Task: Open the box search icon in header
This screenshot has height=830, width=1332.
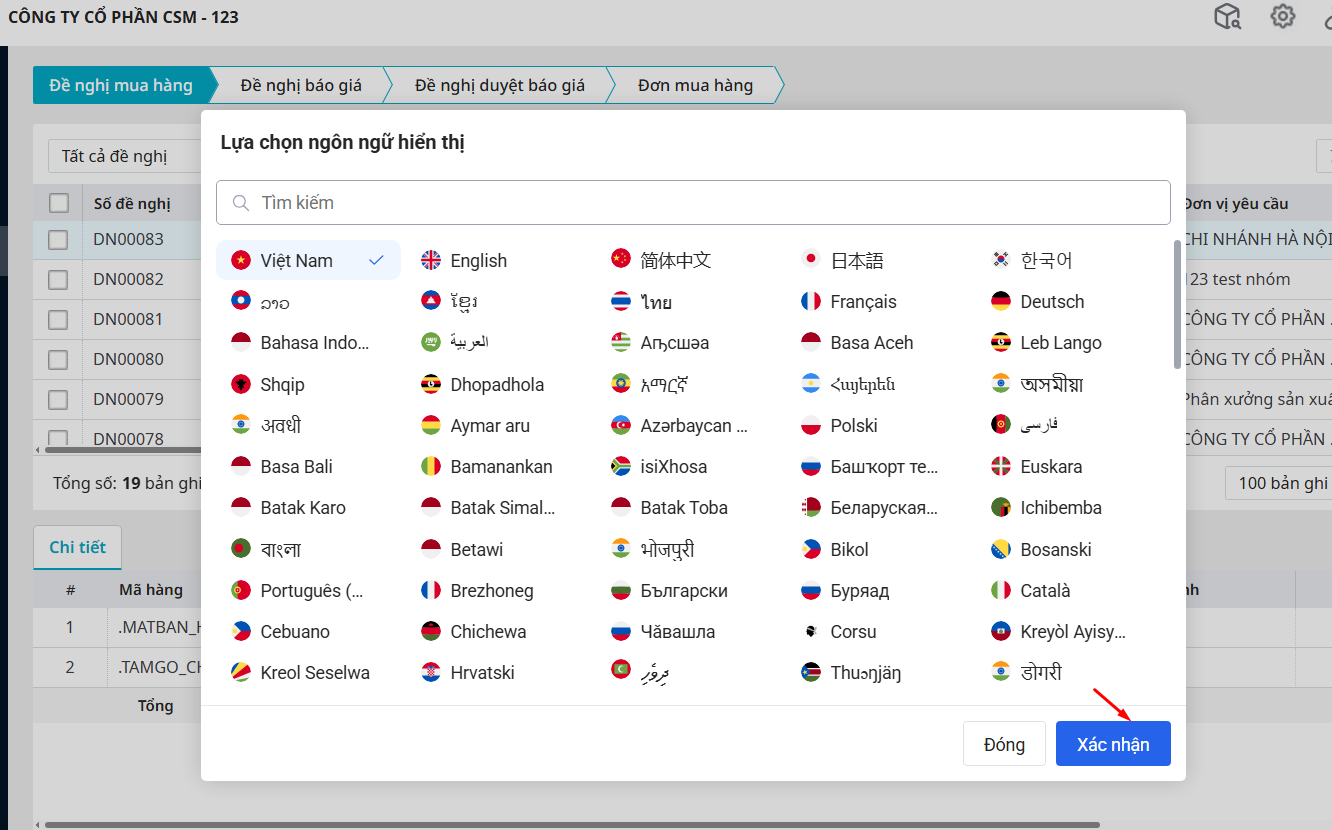Action: pos(1227,17)
